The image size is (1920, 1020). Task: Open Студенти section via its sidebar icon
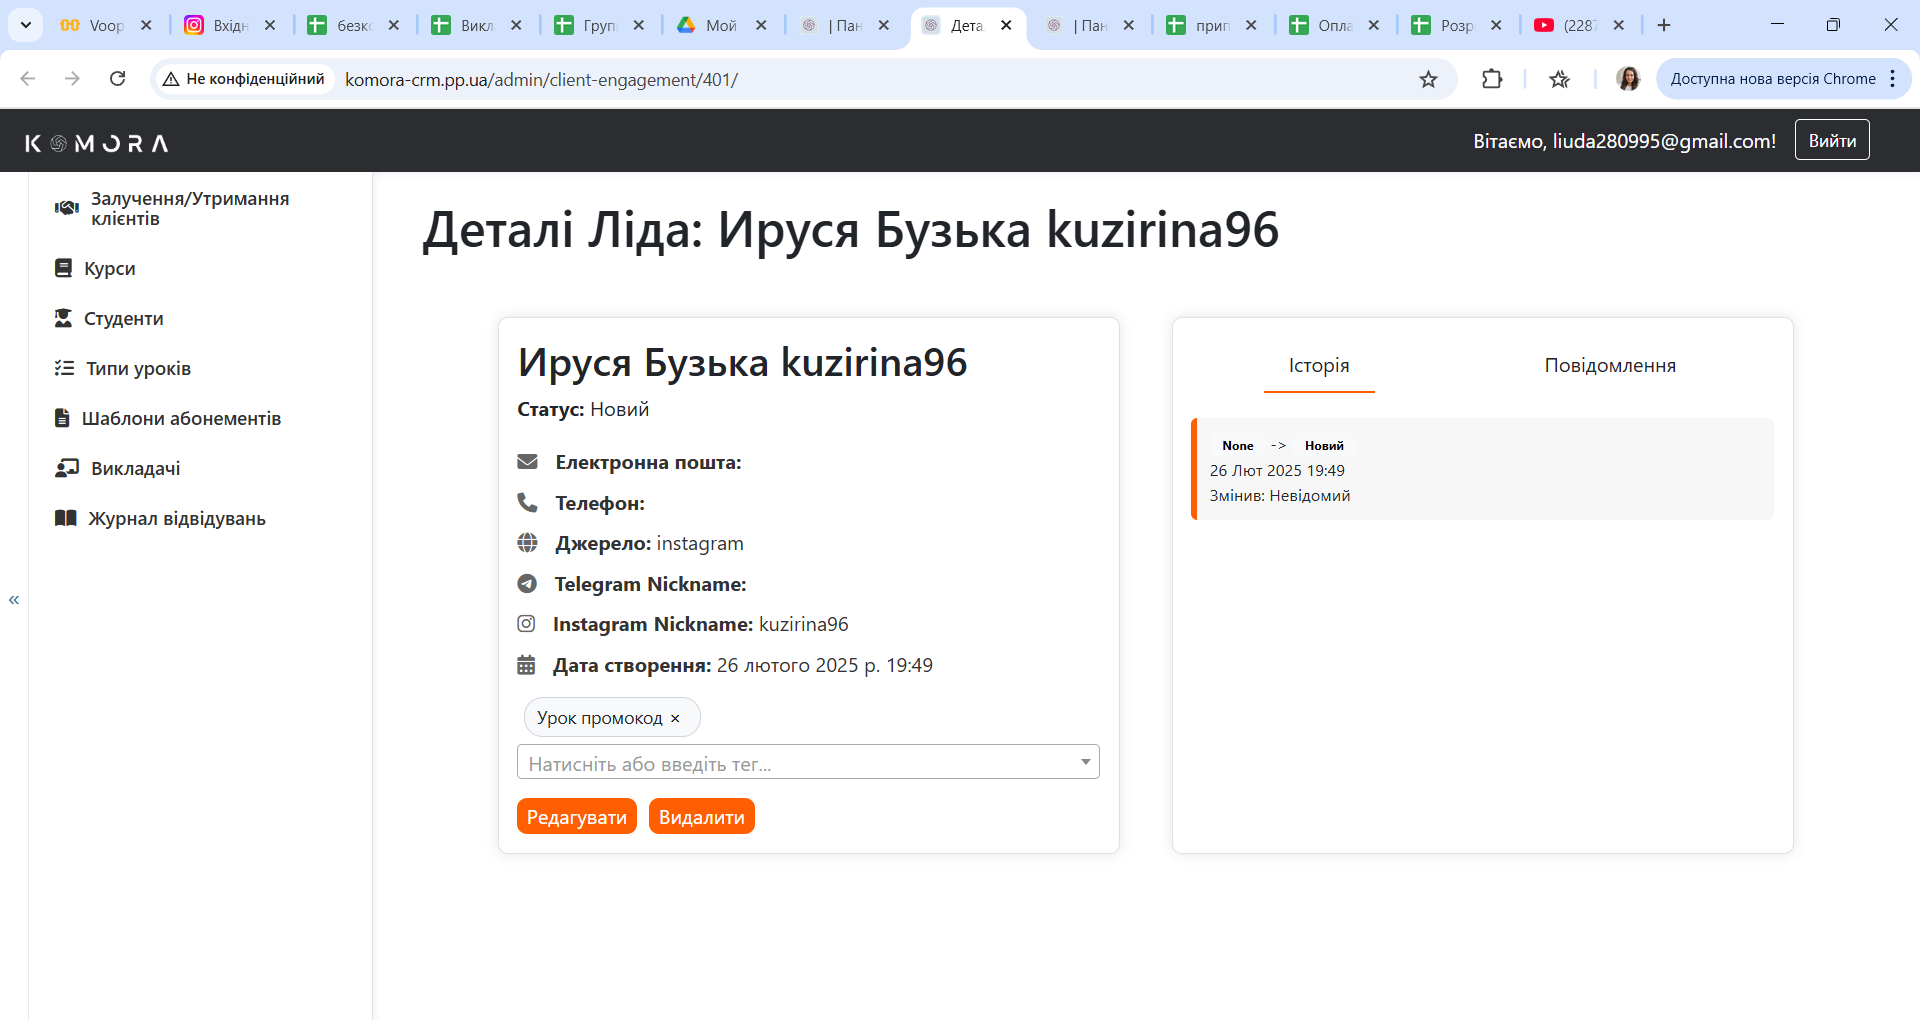(64, 318)
